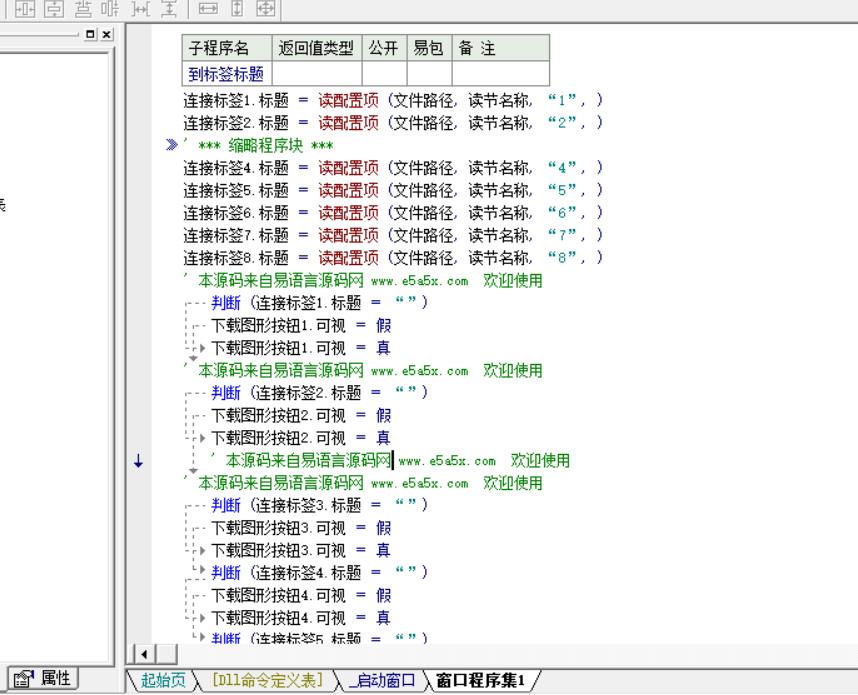The height and width of the screenshot is (695, 858).
Task: Click the 缩略程序块 comment line
Action: click(258, 145)
